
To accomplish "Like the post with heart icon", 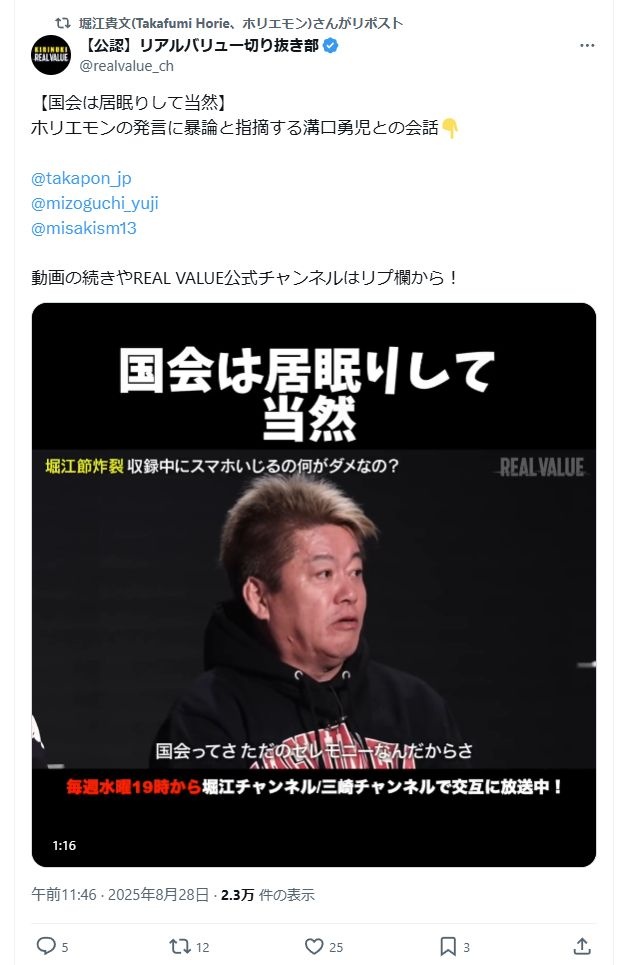I will tap(314, 945).
